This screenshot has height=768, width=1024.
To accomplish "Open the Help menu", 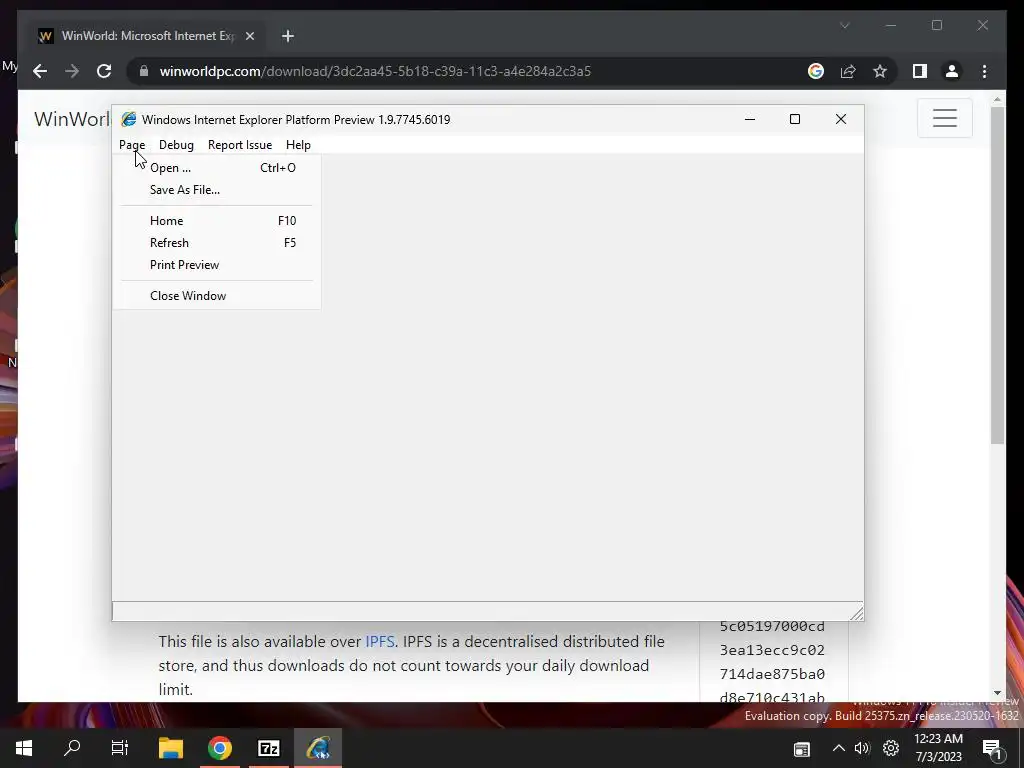I will point(298,145).
